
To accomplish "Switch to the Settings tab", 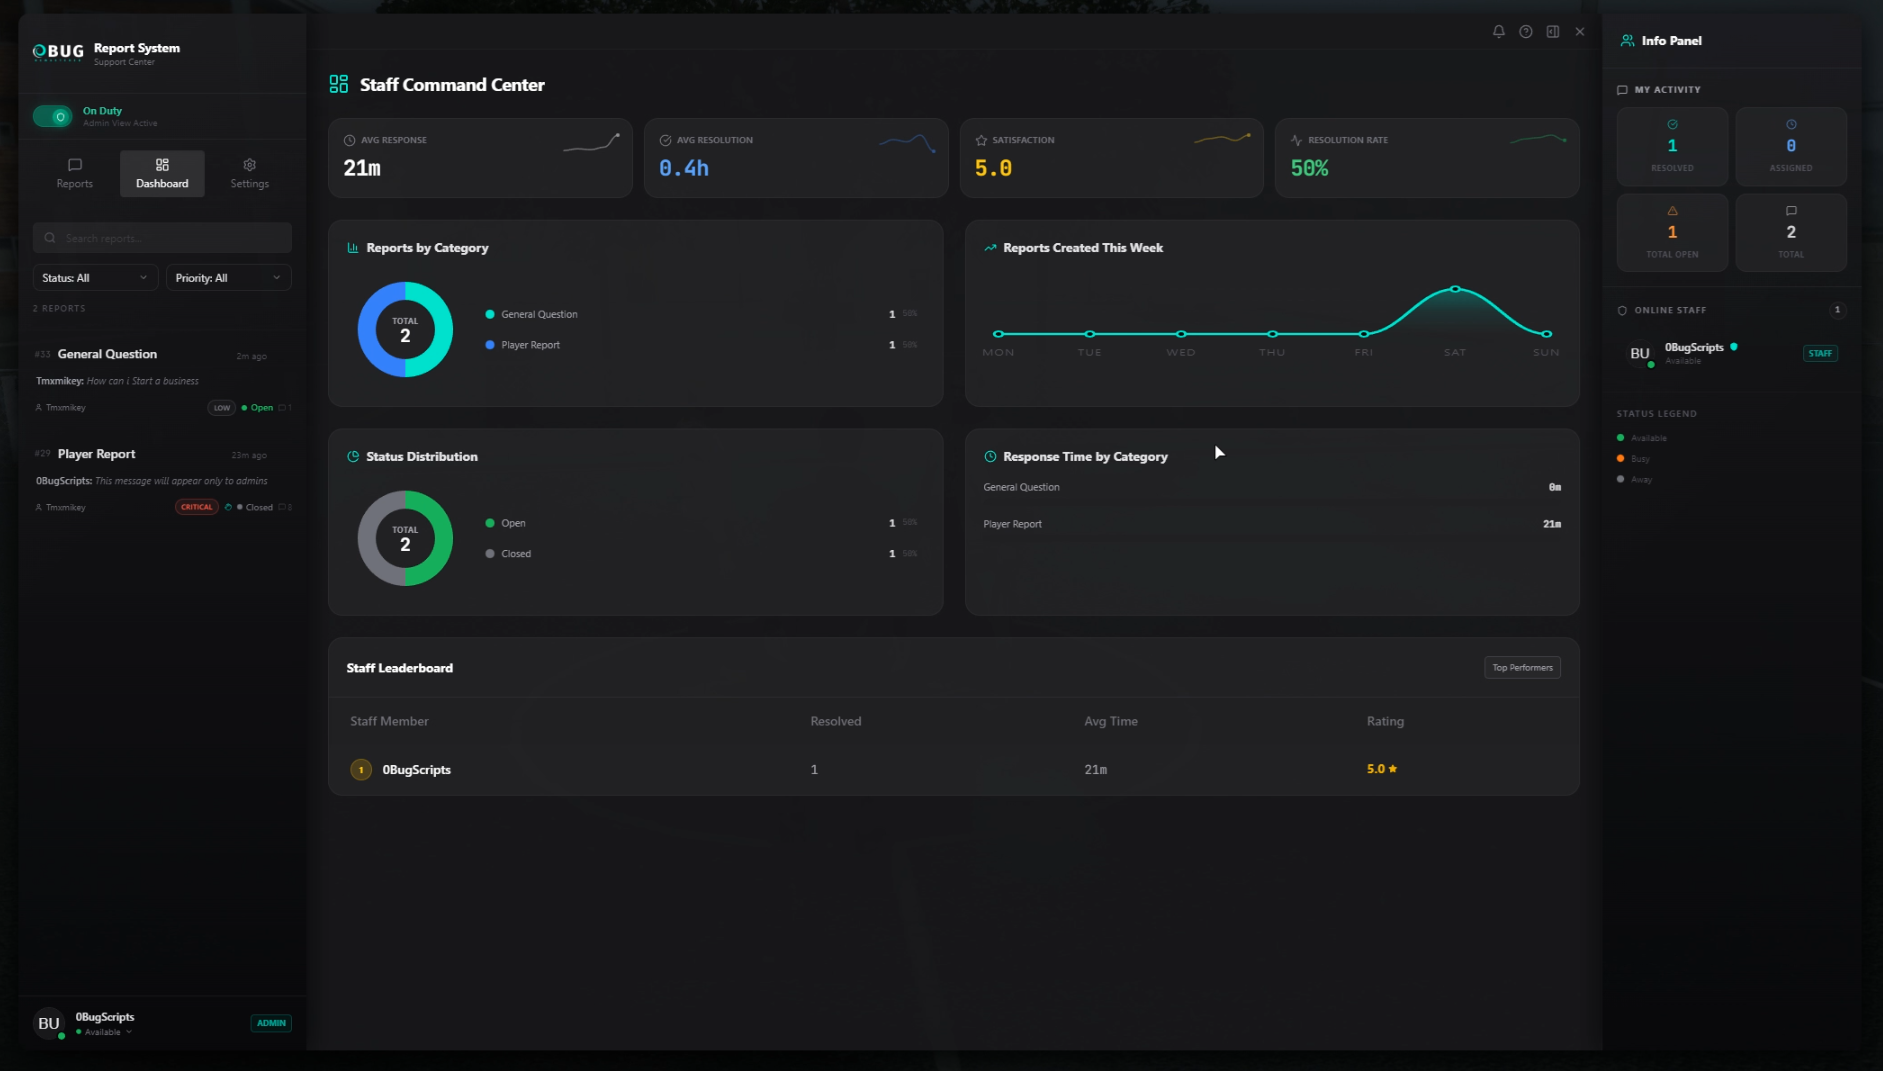I will [249, 173].
